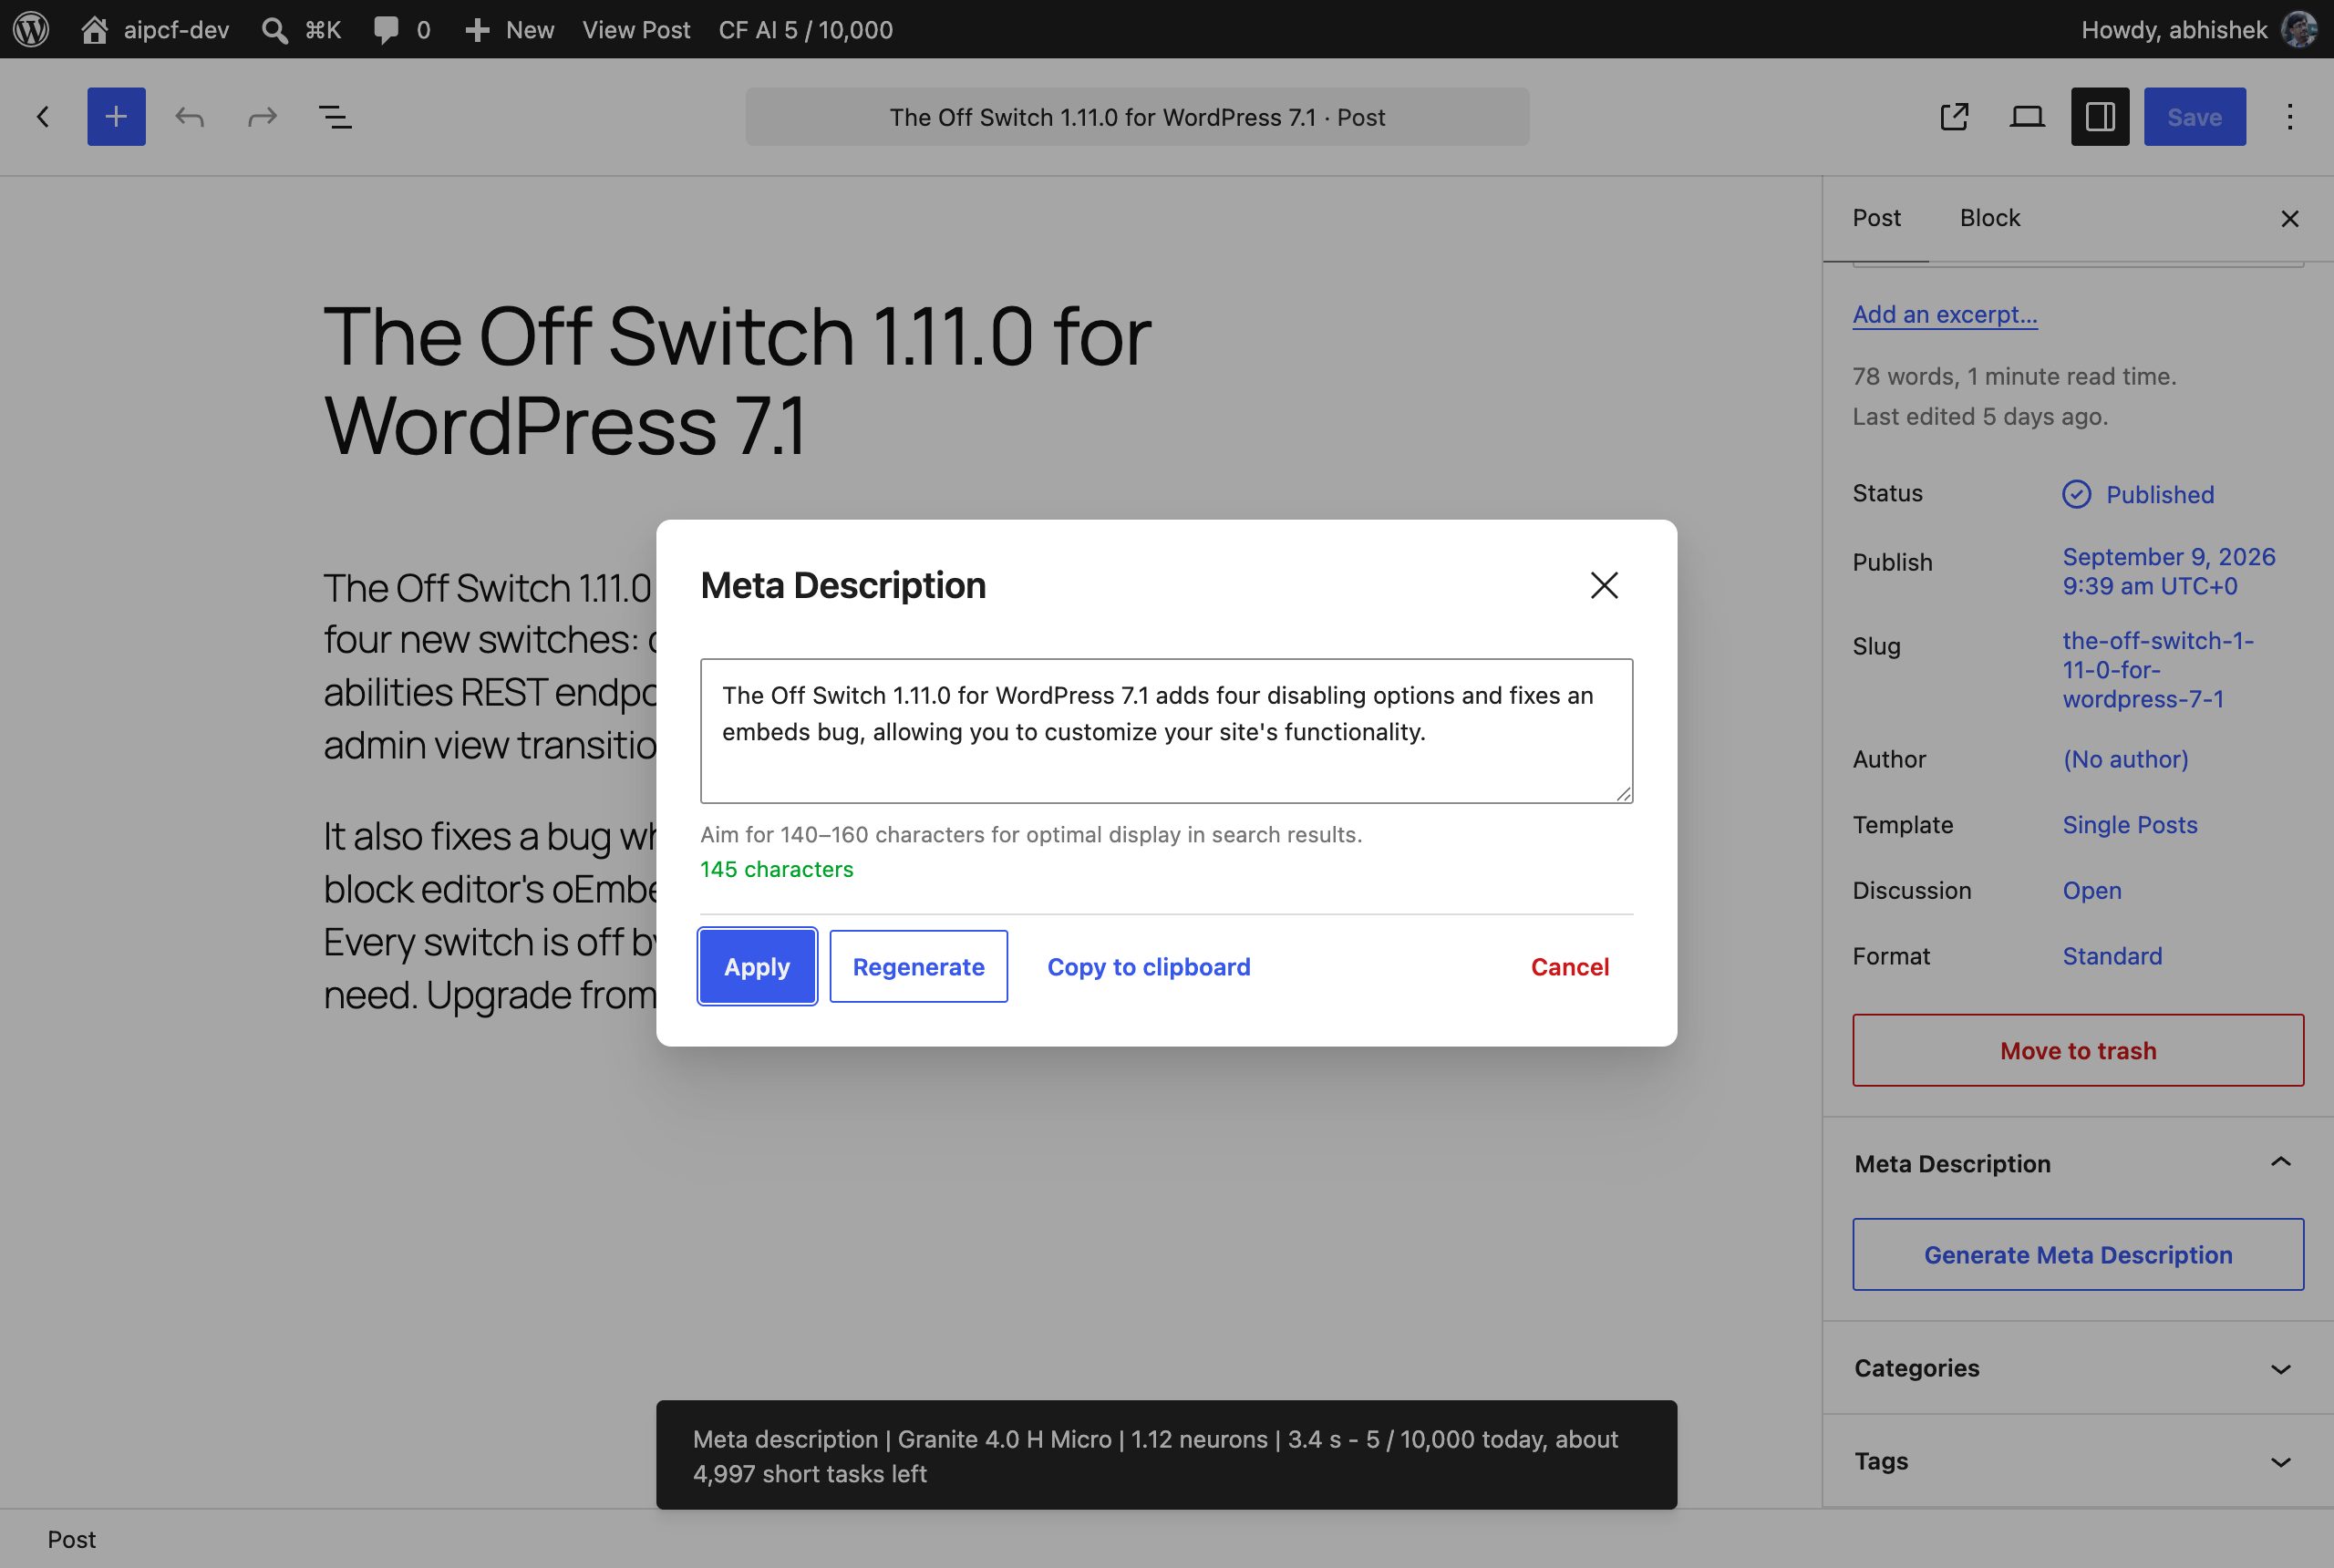
Task: Click View Post in the admin bar
Action: (636, 29)
